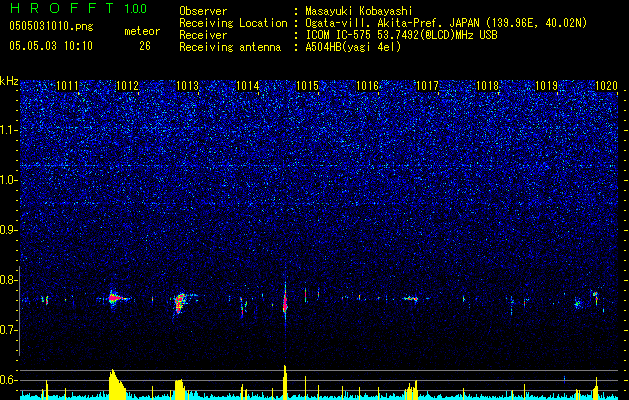
Task: Click the meteor count label
Action: (x=142, y=31)
